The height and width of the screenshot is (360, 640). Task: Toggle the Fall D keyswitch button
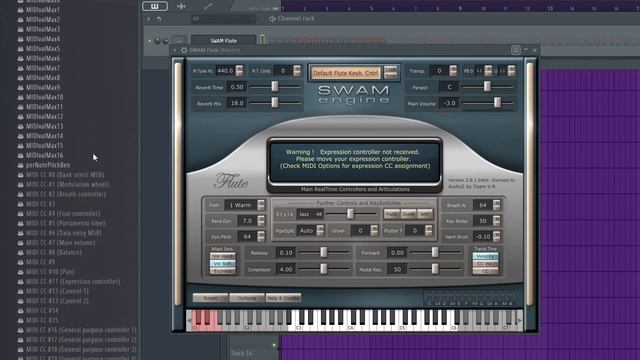[392, 214]
